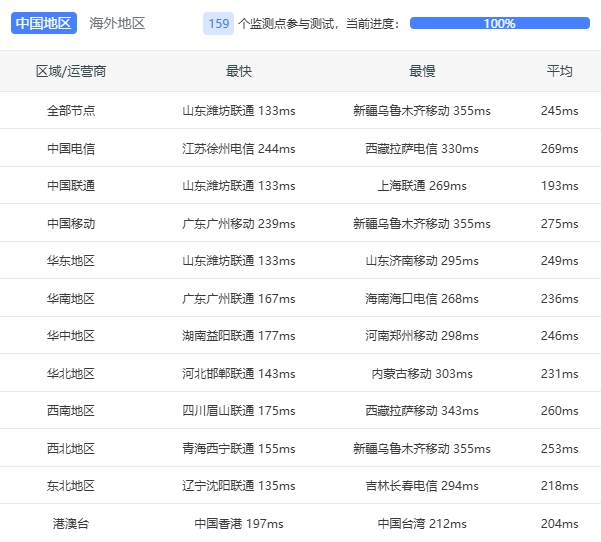Click 山东潍坊联通 133ms in 中国联通 row
Image resolution: width=601 pixels, height=542 pixels.
pos(239,186)
